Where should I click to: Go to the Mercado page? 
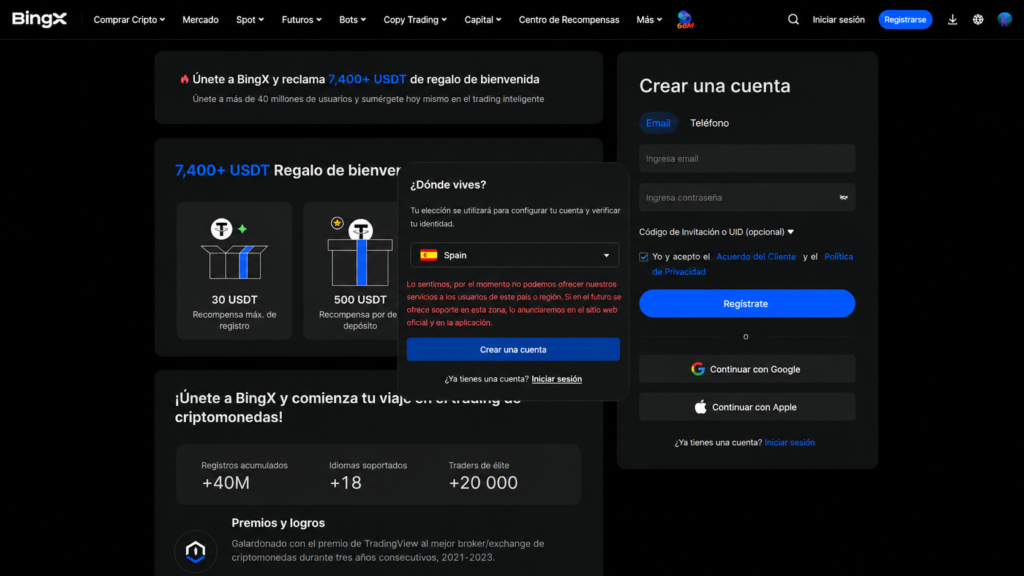[x=200, y=20]
